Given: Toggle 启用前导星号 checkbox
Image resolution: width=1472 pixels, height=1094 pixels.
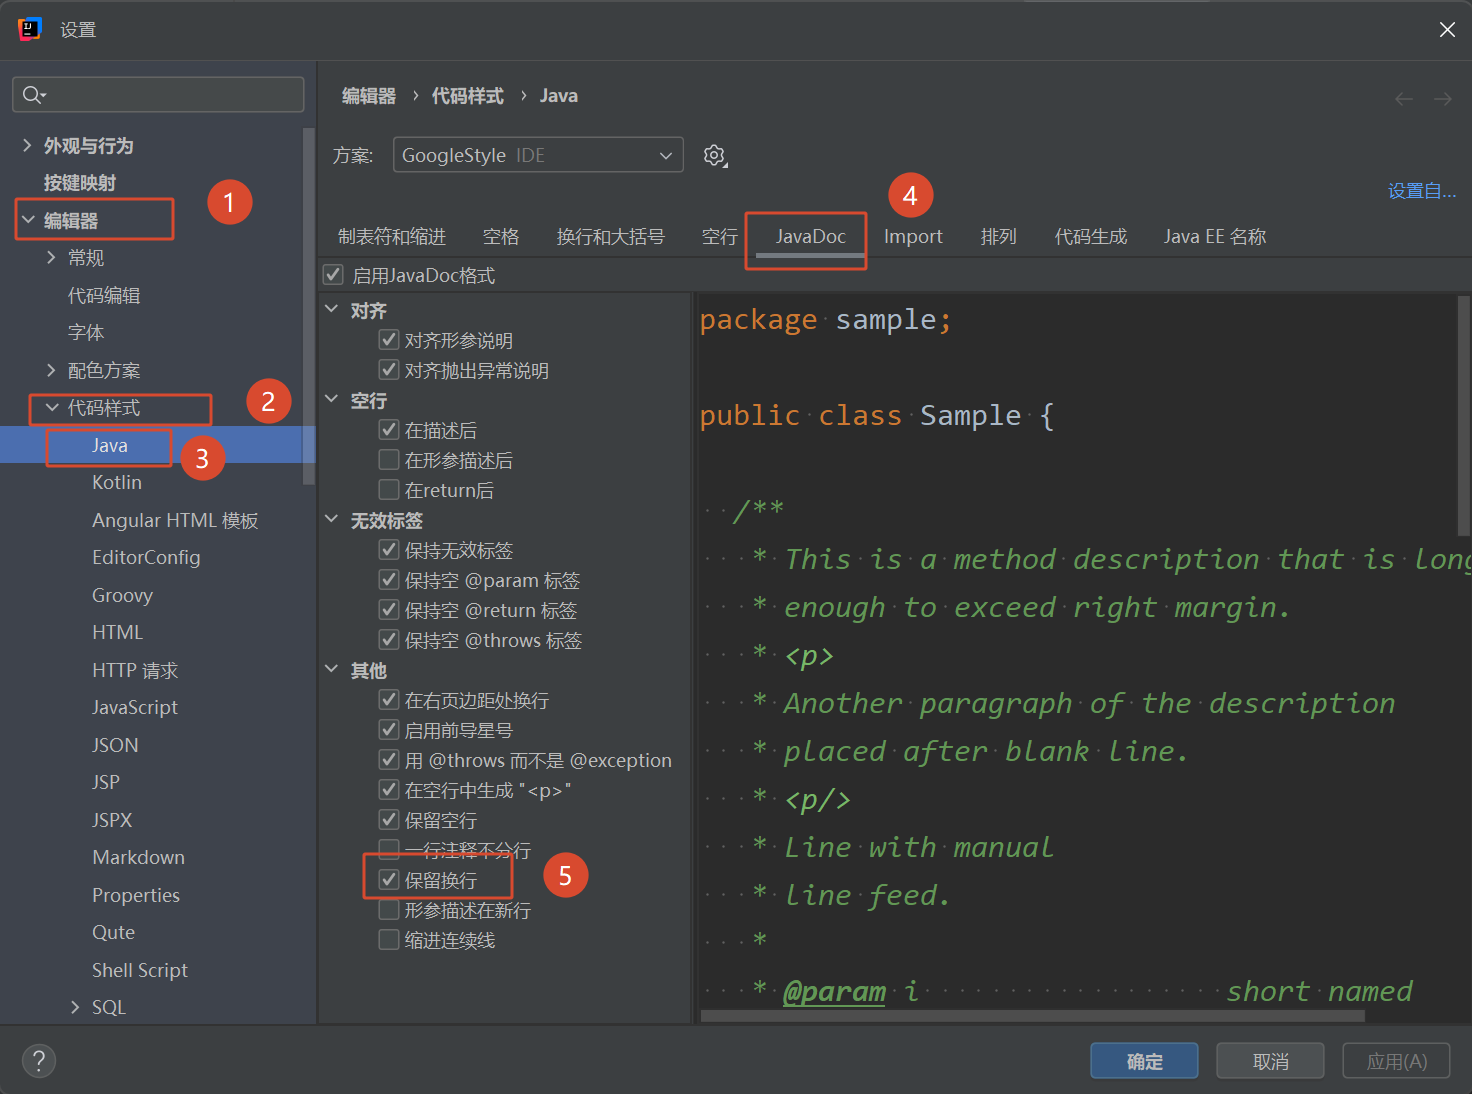Looking at the screenshot, I should [x=389, y=730].
